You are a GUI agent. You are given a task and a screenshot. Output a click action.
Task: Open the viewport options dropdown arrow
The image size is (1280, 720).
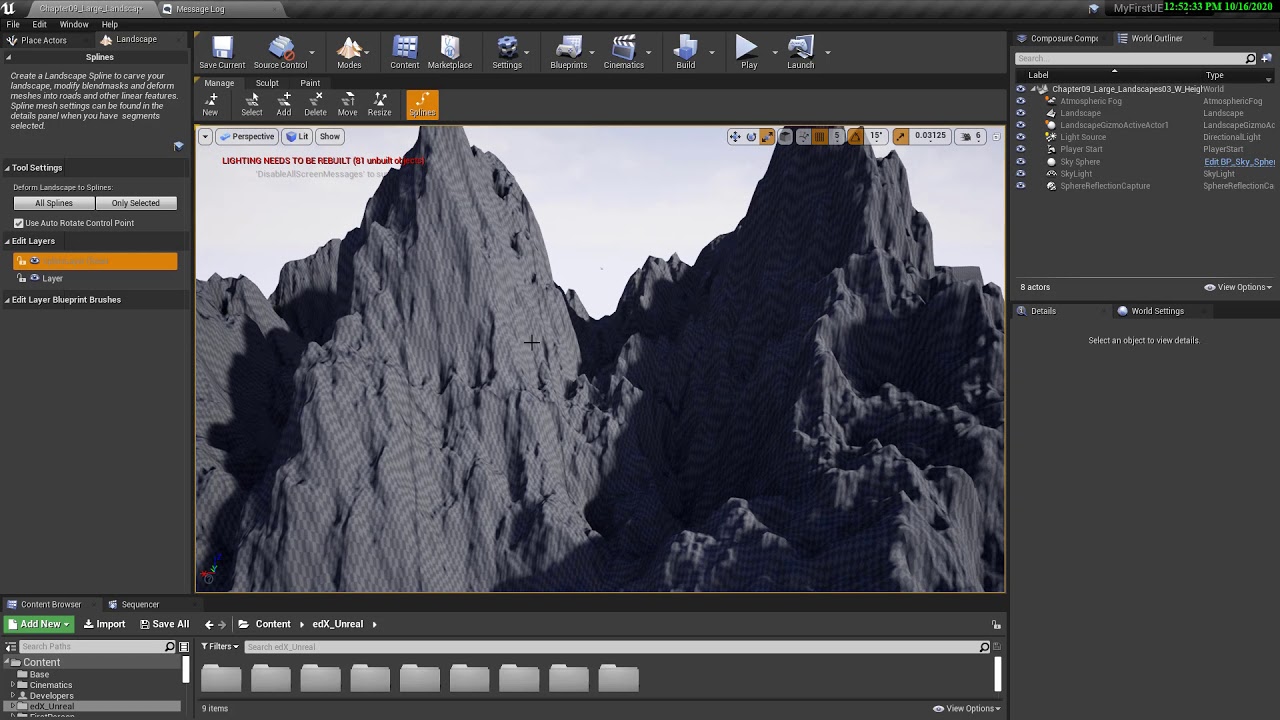pos(205,137)
